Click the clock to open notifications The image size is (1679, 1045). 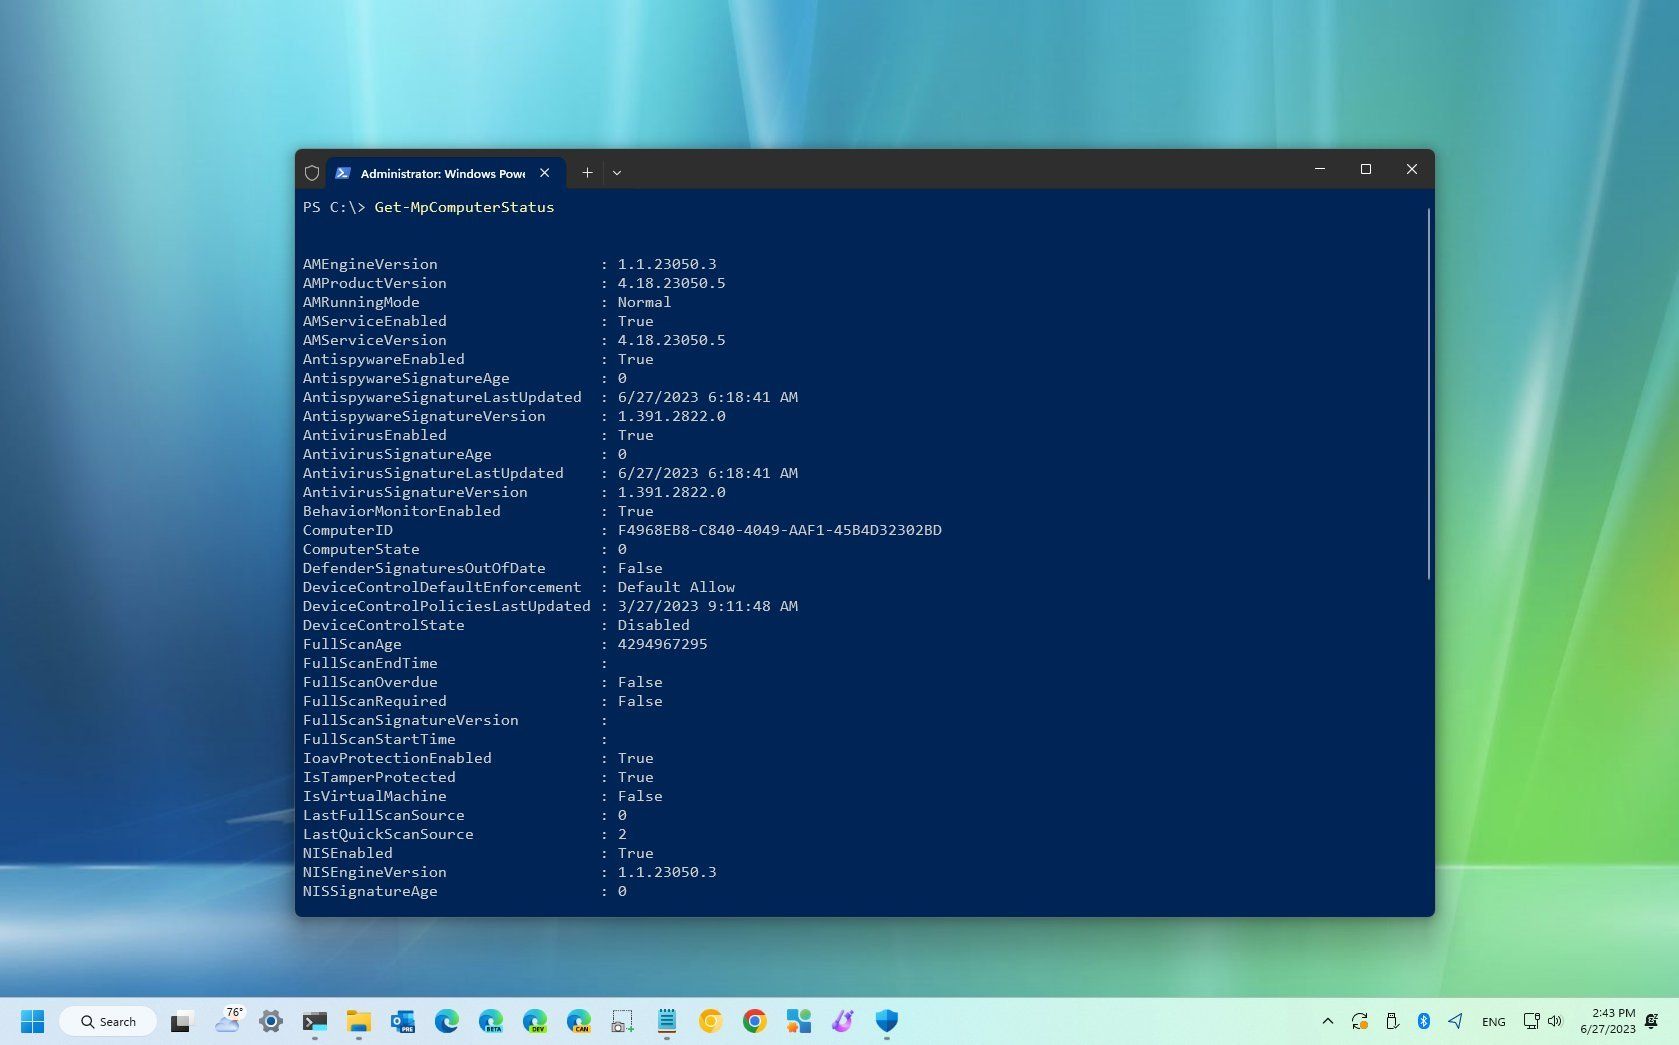1609,1021
